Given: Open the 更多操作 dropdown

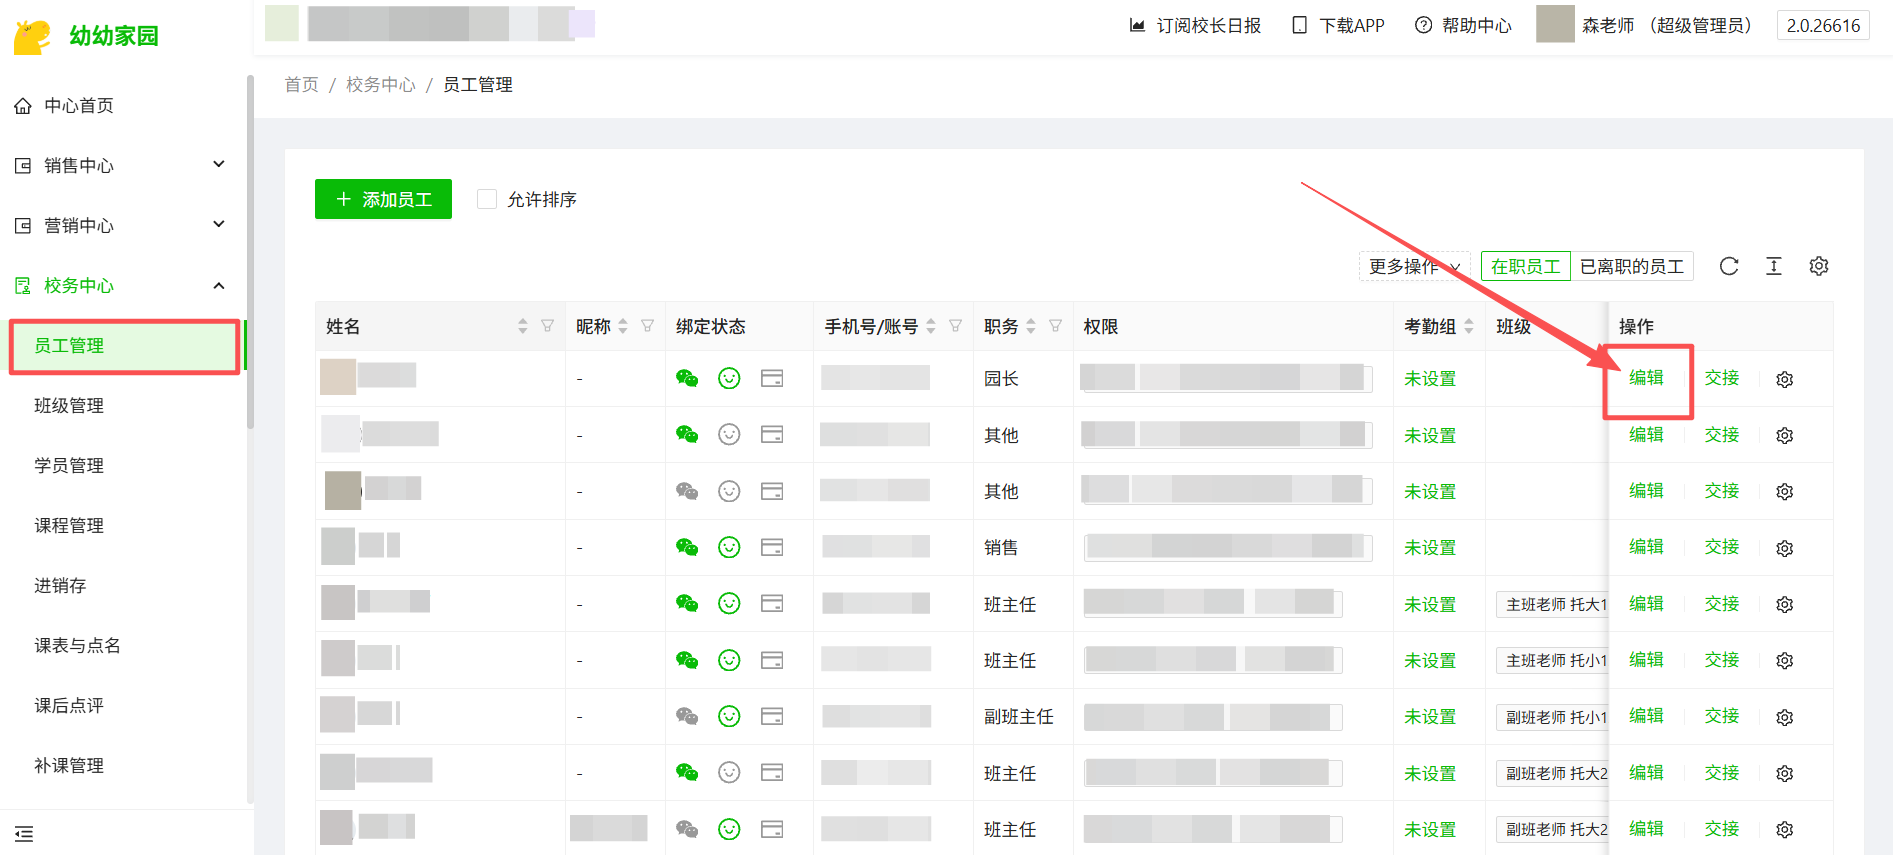Looking at the screenshot, I should pos(1413,266).
